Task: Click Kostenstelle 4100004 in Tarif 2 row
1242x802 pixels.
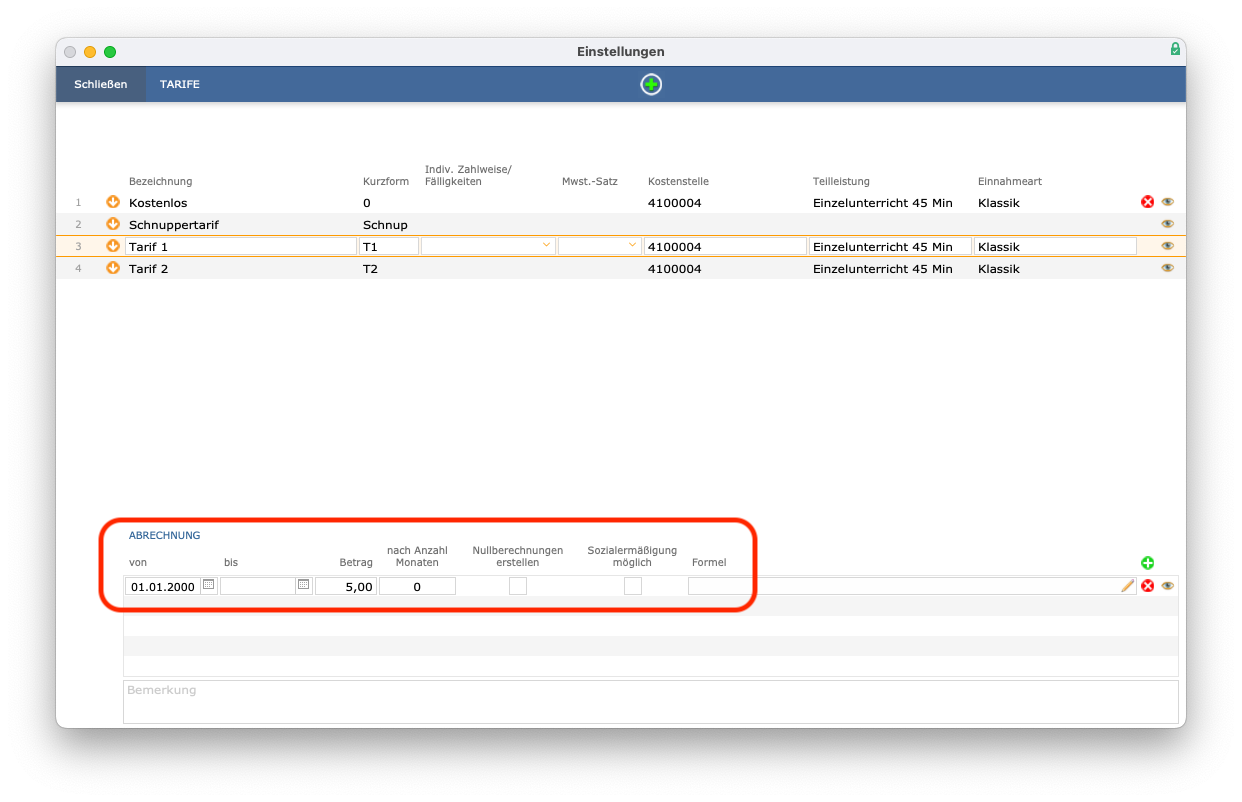Action: tap(675, 269)
